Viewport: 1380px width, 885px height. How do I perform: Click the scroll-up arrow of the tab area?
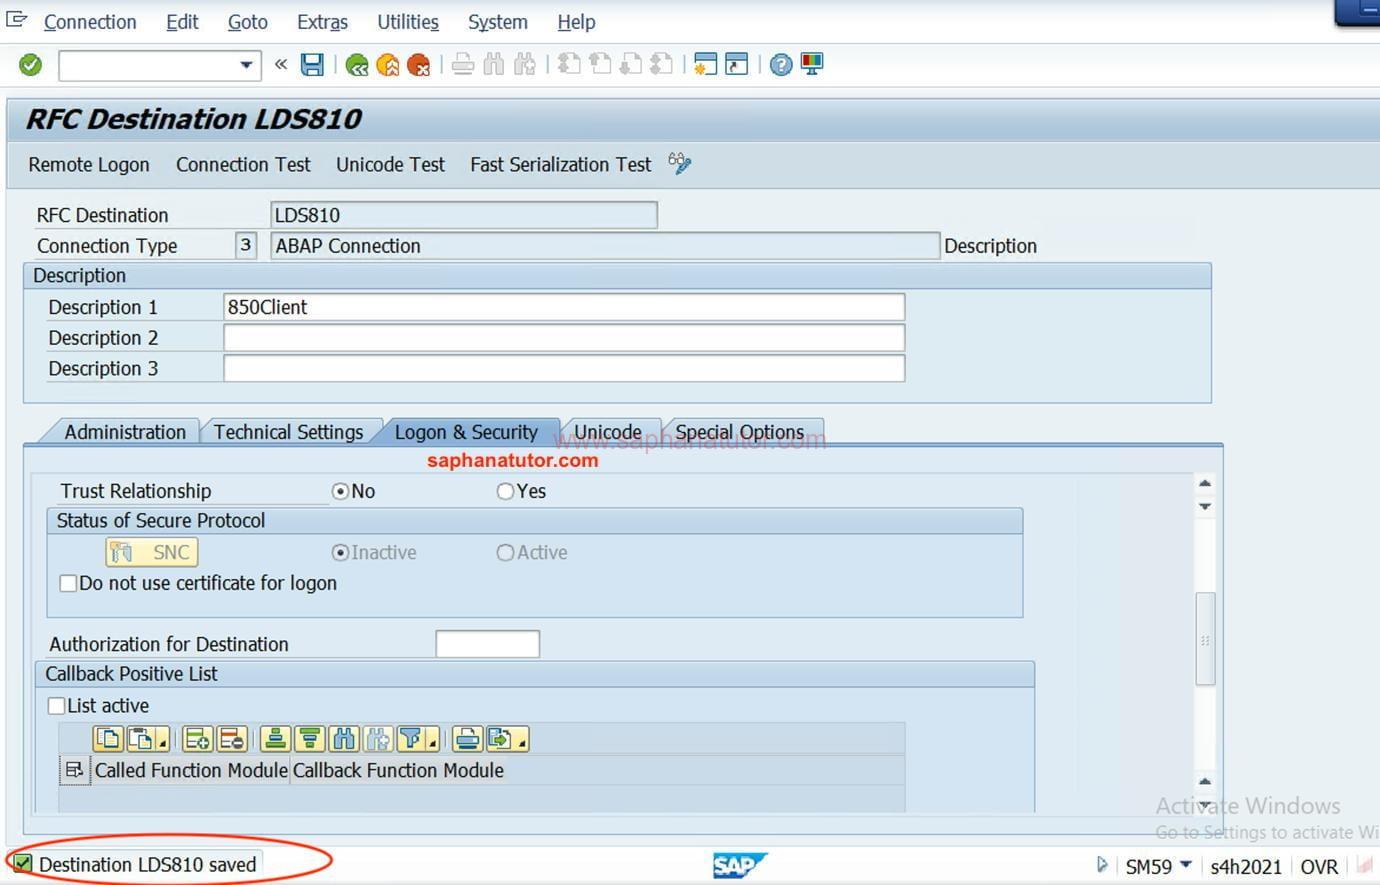coord(1205,483)
